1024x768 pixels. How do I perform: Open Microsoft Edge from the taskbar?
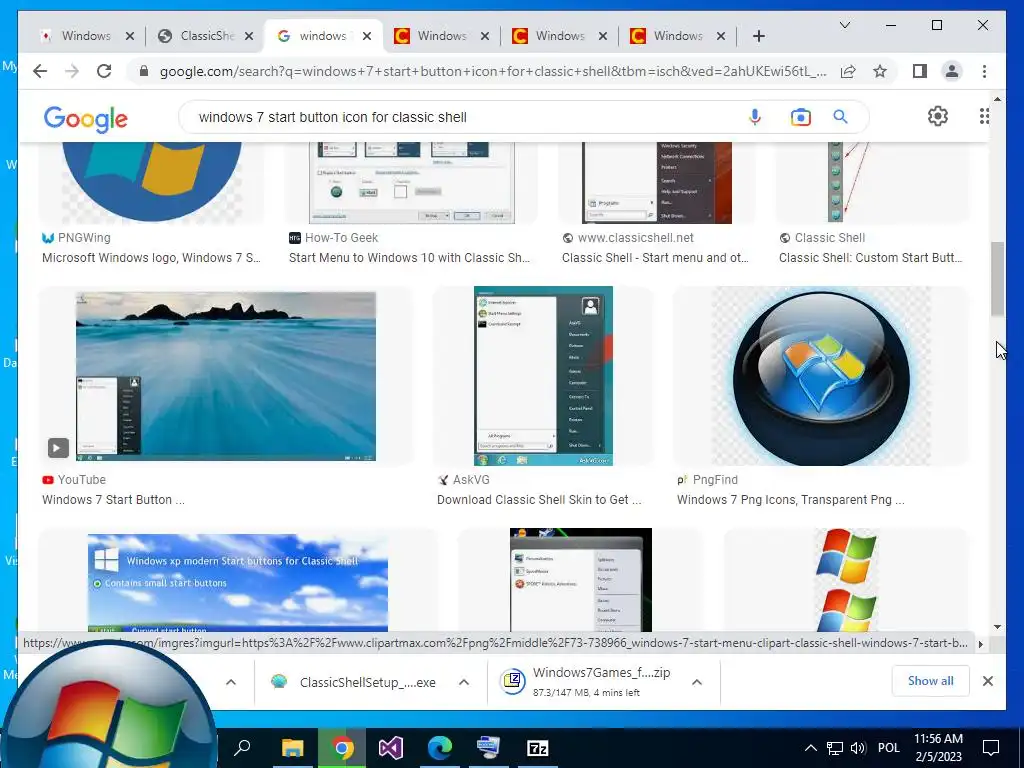click(x=440, y=748)
